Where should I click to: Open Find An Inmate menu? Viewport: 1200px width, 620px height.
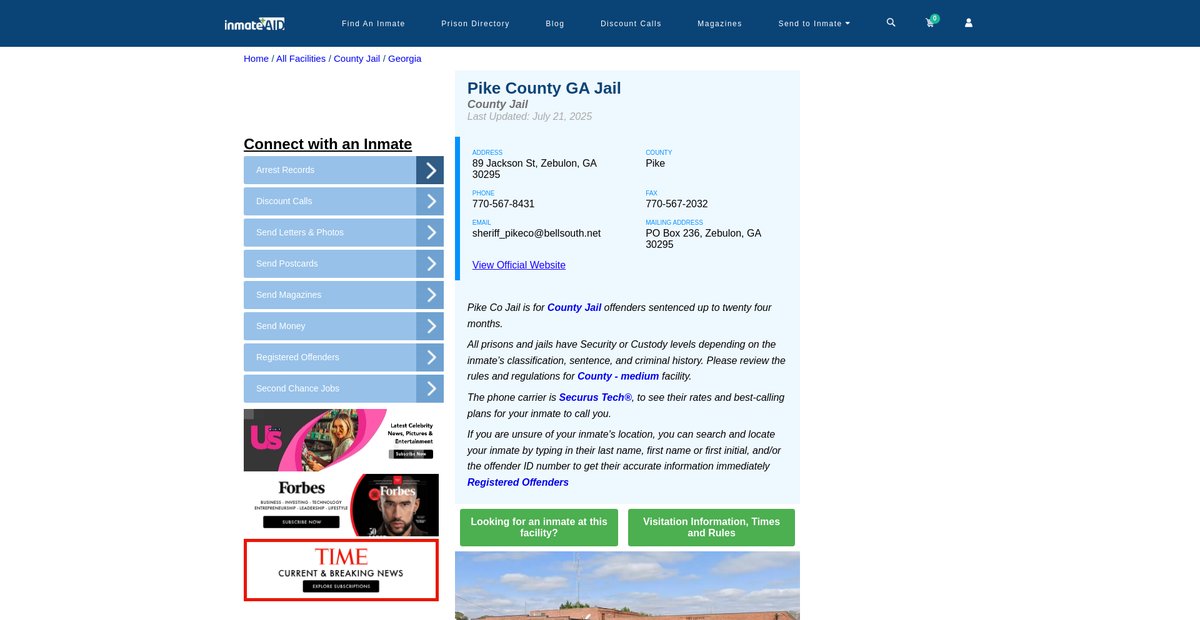[373, 23]
